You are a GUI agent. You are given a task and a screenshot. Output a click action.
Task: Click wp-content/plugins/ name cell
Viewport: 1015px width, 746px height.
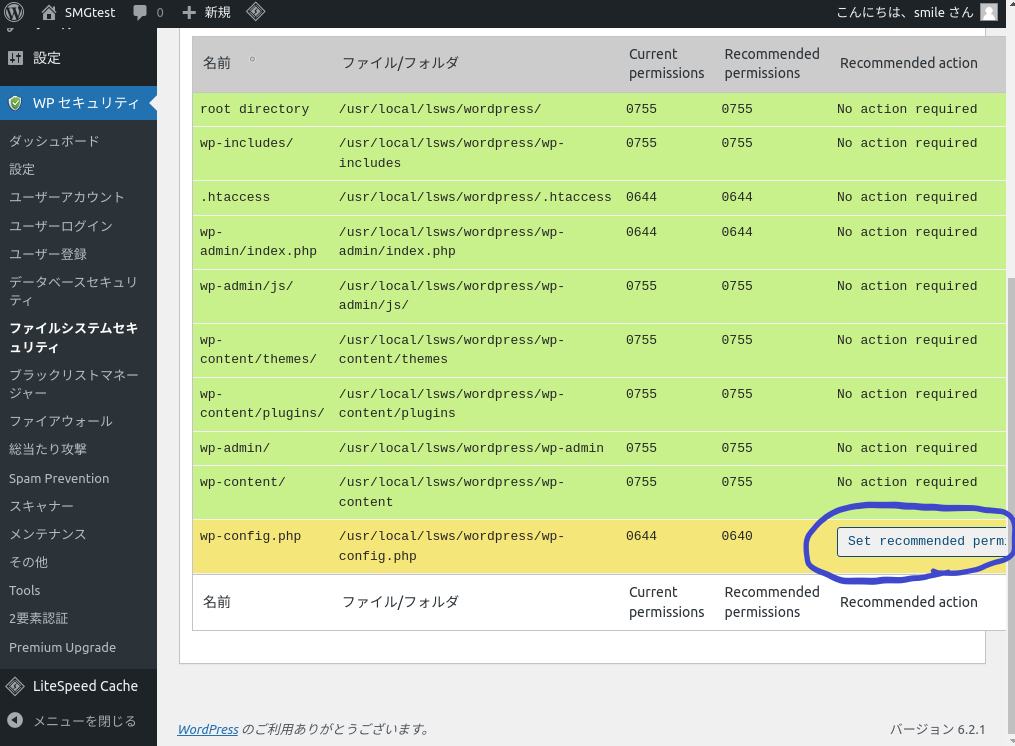(262, 403)
